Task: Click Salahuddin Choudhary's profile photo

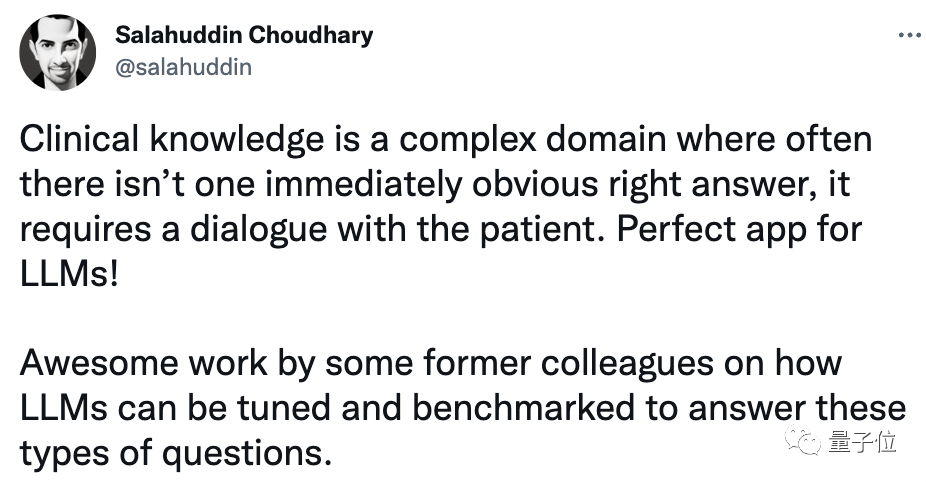Action: click(x=58, y=52)
